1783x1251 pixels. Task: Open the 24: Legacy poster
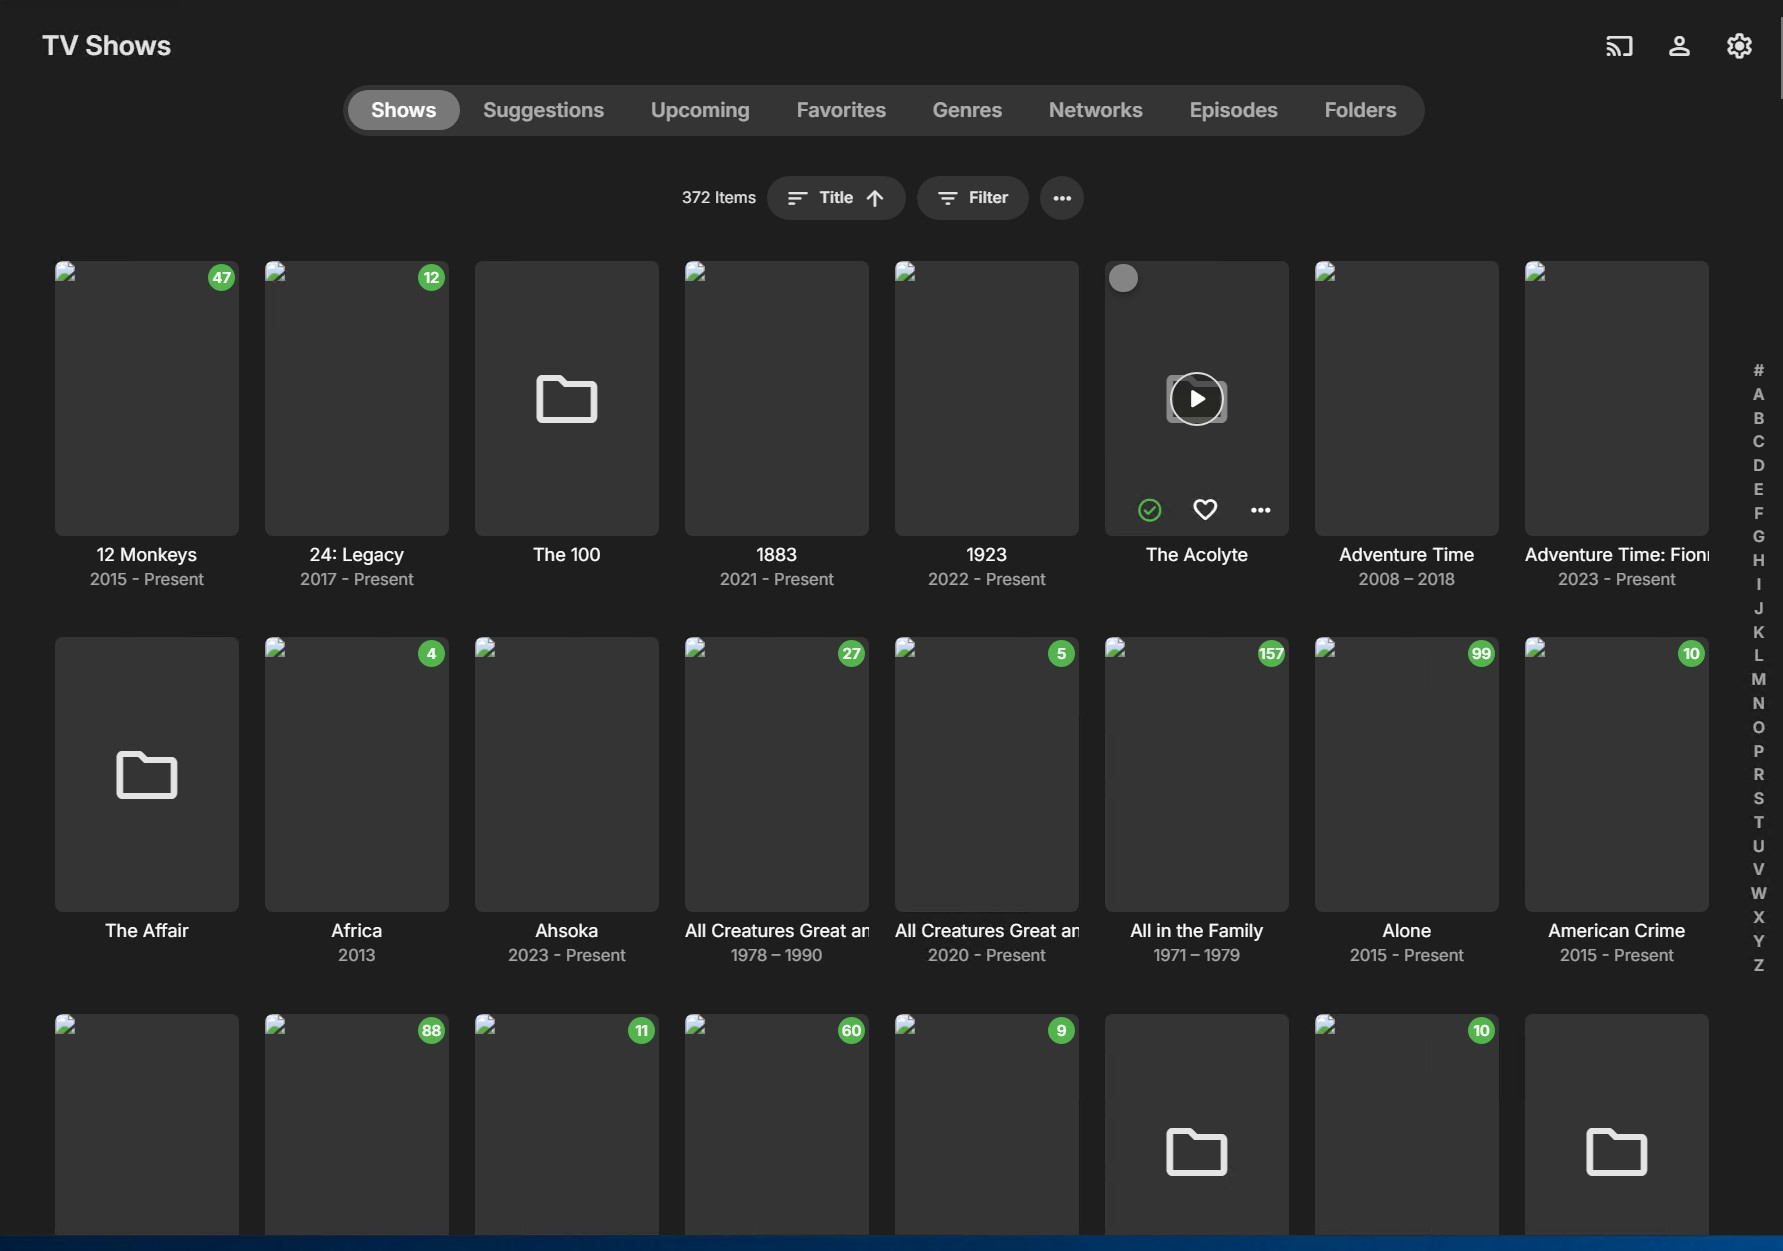coord(357,398)
